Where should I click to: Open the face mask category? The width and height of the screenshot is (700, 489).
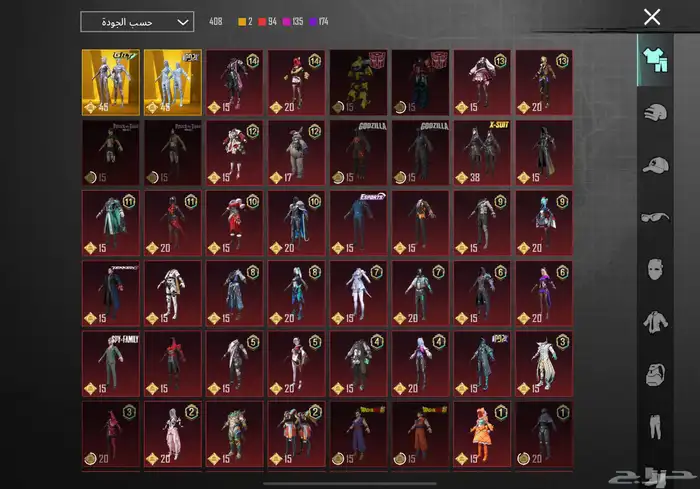pos(654,269)
